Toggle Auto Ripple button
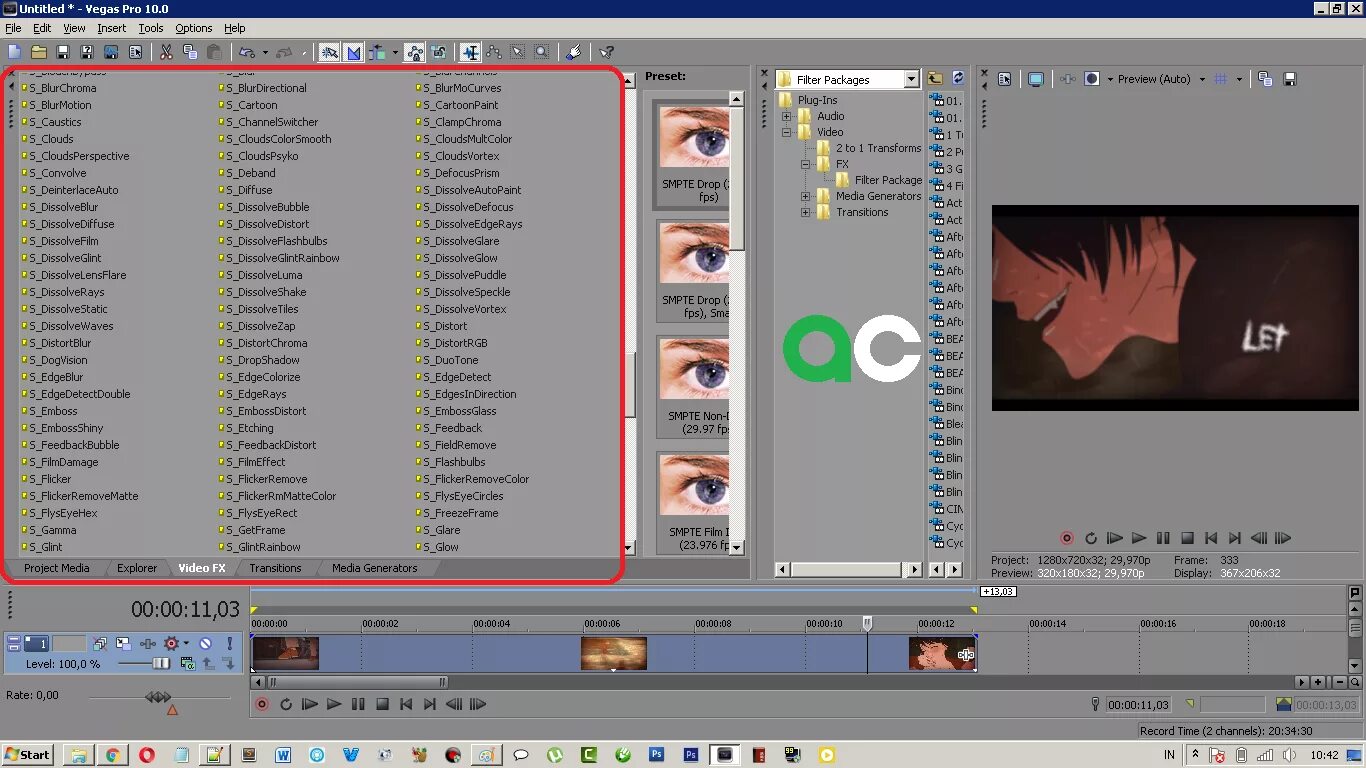 [x=377, y=52]
